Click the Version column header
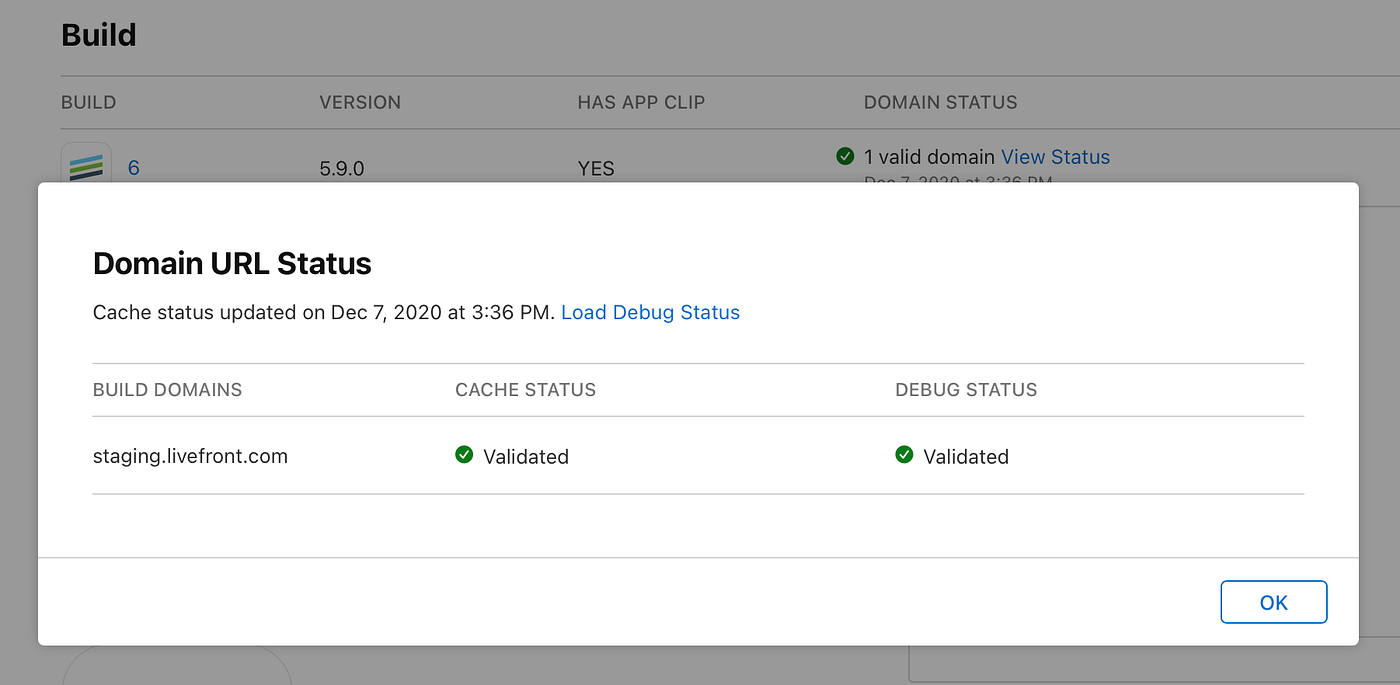 [360, 102]
